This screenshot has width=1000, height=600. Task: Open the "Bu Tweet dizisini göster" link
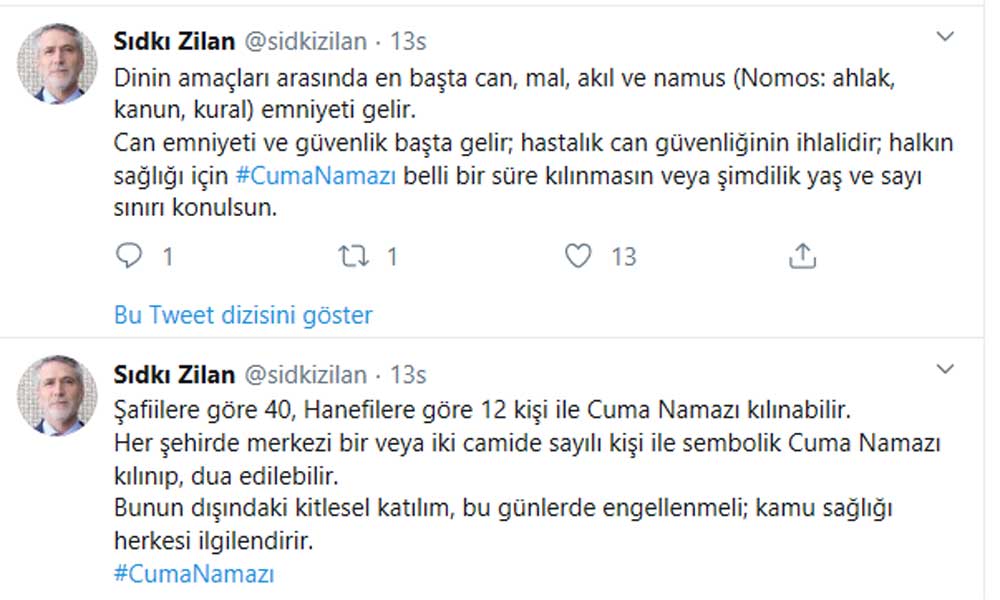(243, 315)
